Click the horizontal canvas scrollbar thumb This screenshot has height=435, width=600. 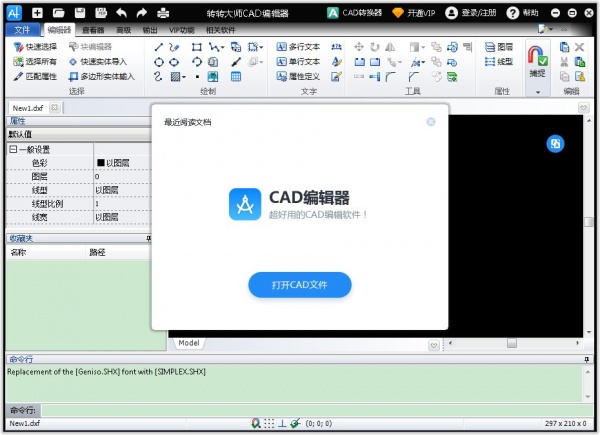tap(512, 343)
